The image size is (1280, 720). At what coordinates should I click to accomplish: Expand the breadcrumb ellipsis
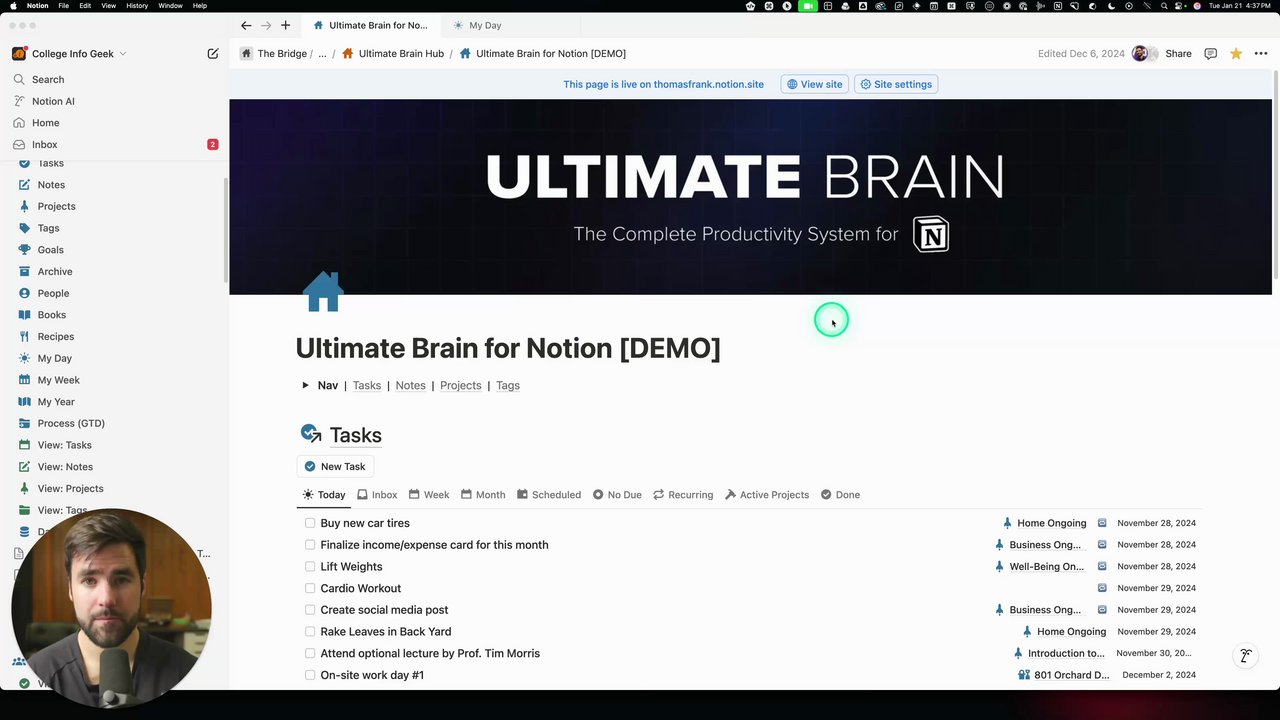[x=322, y=54]
